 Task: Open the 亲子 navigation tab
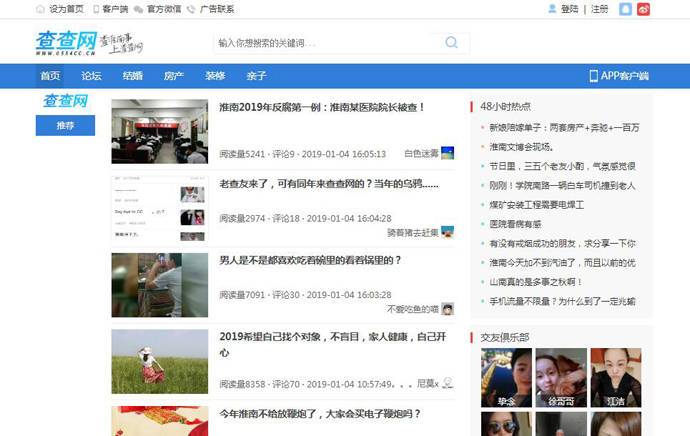(256, 76)
